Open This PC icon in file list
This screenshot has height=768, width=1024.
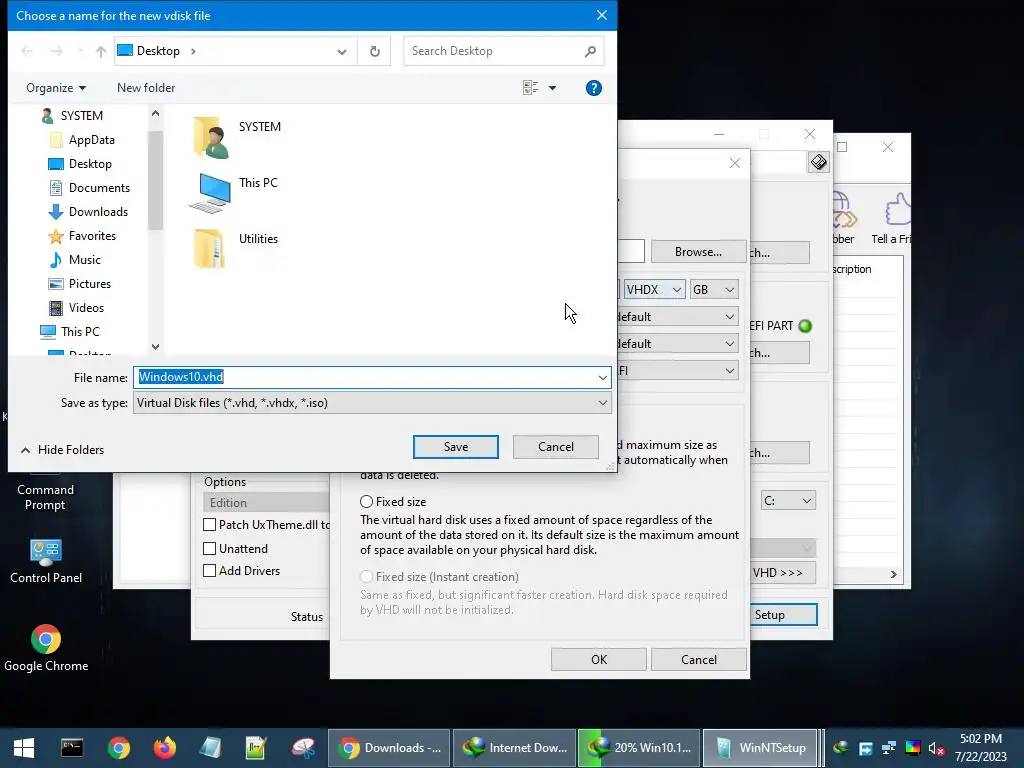210,193
